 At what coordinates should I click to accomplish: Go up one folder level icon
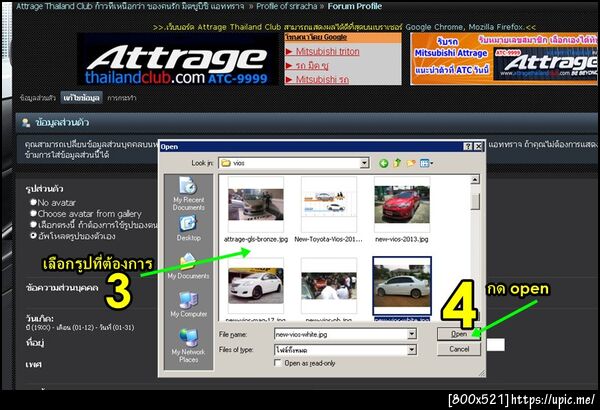(397, 163)
